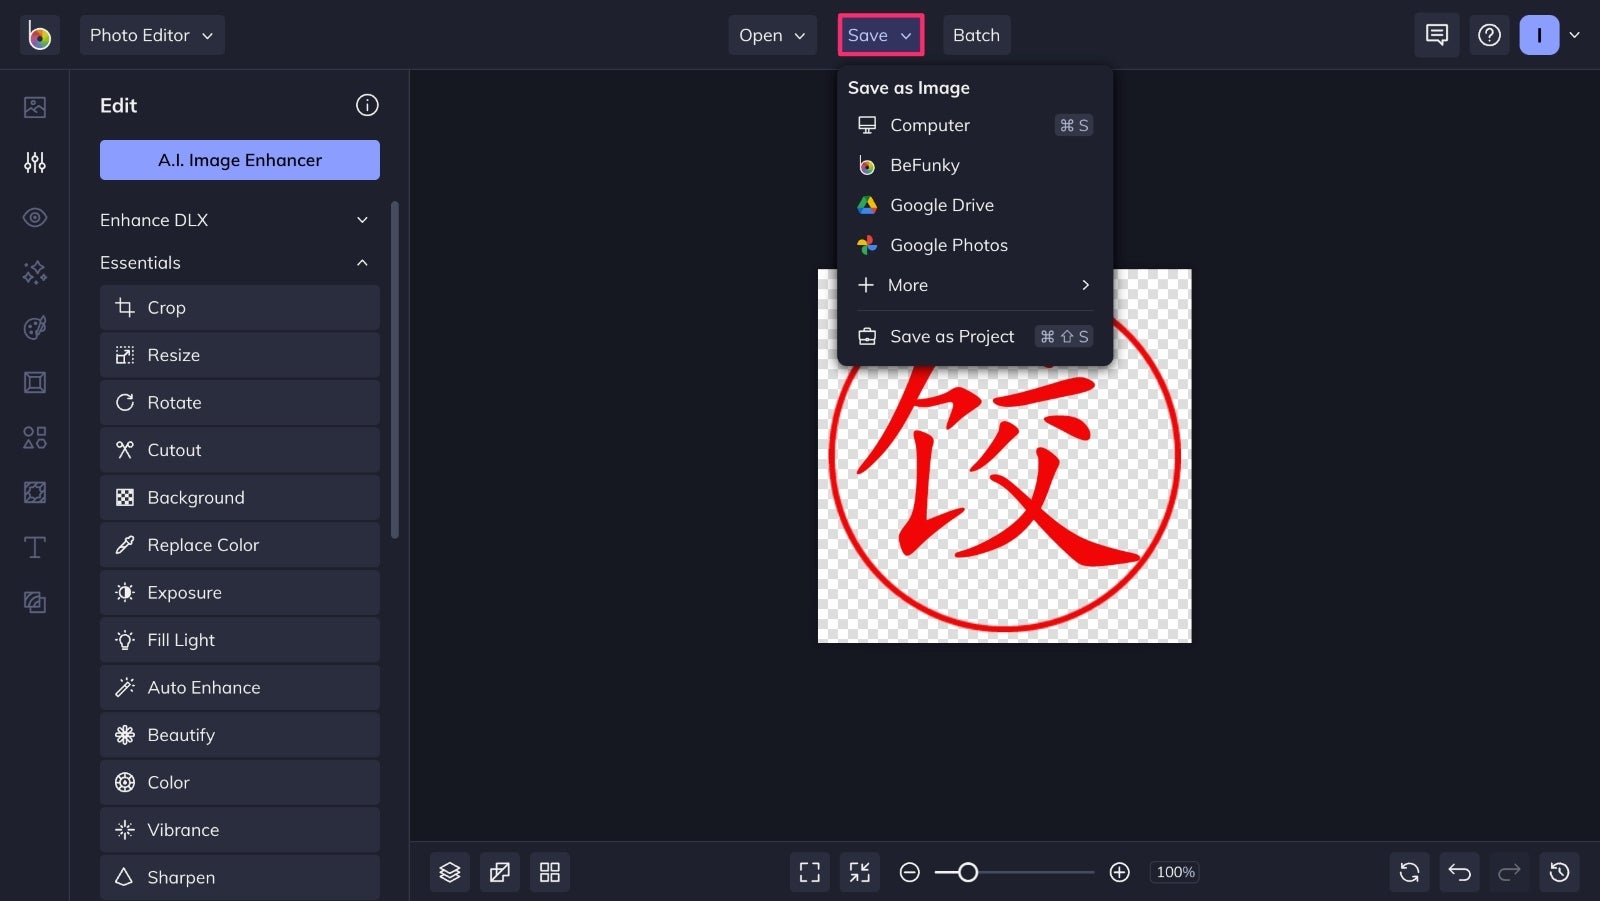This screenshot has width=1600, height=901.
Task: Expand the More save options submenu
Action: [x=972, y=285]
